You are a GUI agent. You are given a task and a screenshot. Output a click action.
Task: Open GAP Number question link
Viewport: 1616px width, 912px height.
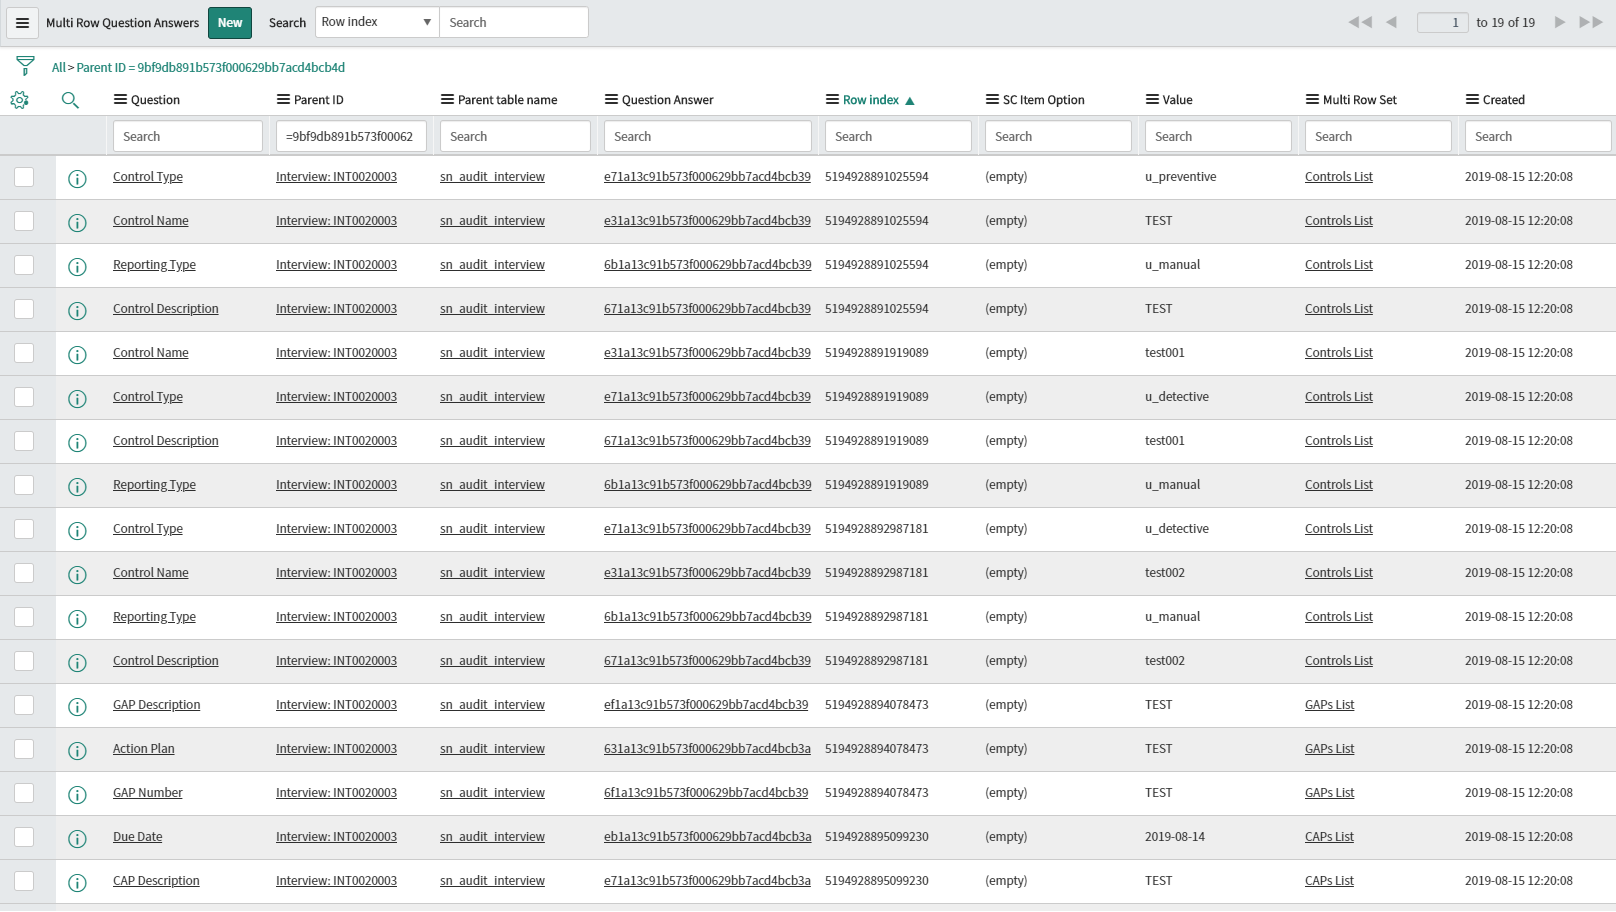click(x=148, y=793)
